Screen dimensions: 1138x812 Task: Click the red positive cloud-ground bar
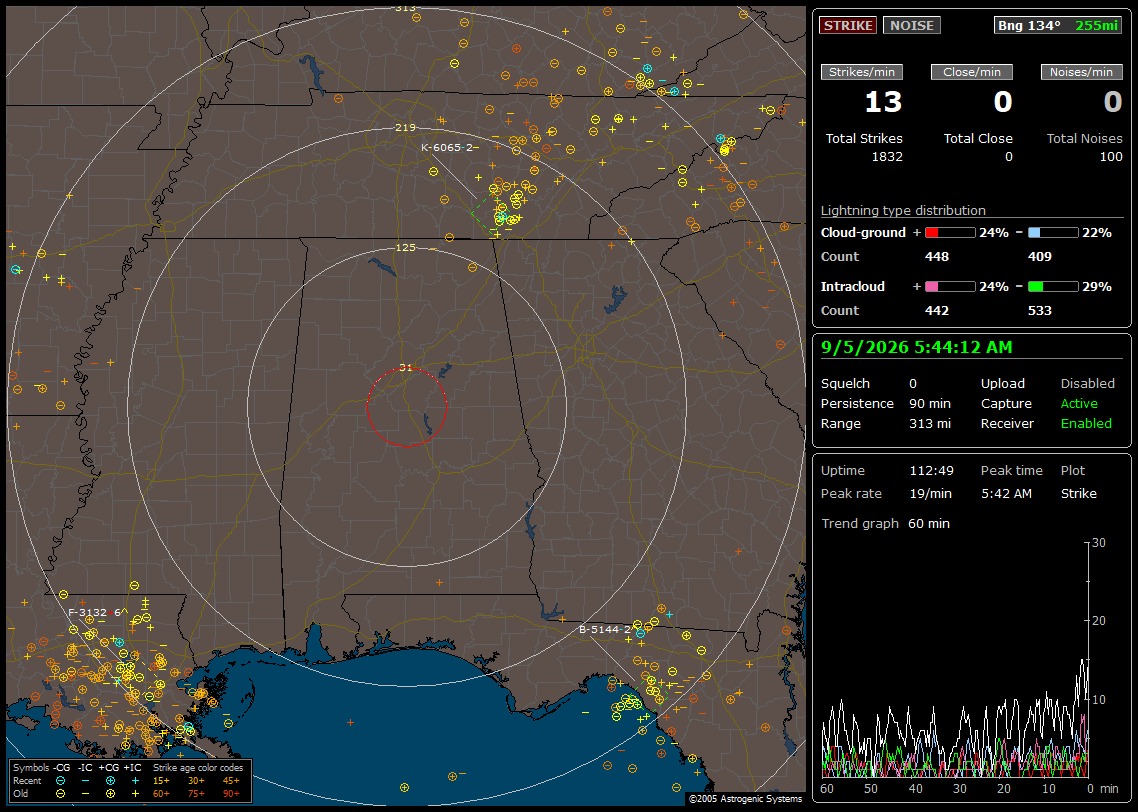950,233
